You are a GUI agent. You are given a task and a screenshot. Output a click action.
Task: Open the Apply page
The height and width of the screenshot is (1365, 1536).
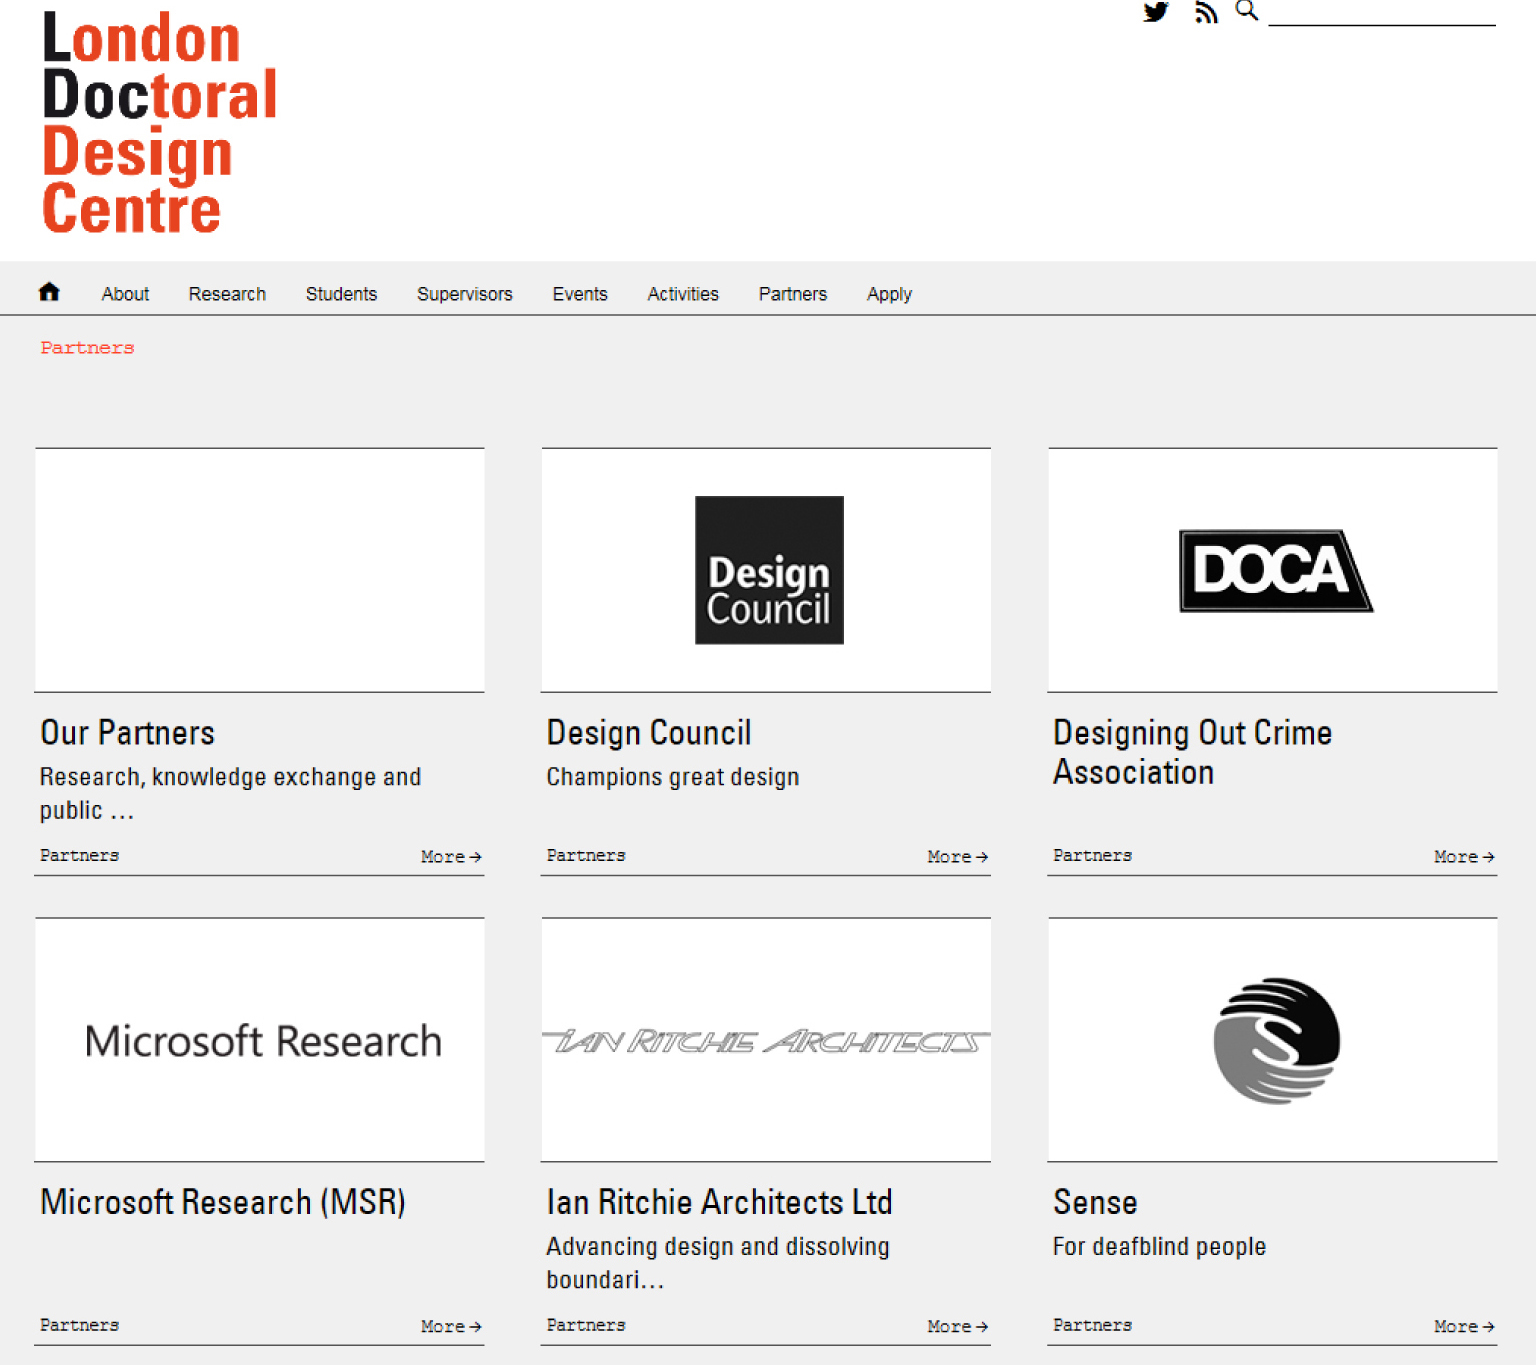pos(889,294)
